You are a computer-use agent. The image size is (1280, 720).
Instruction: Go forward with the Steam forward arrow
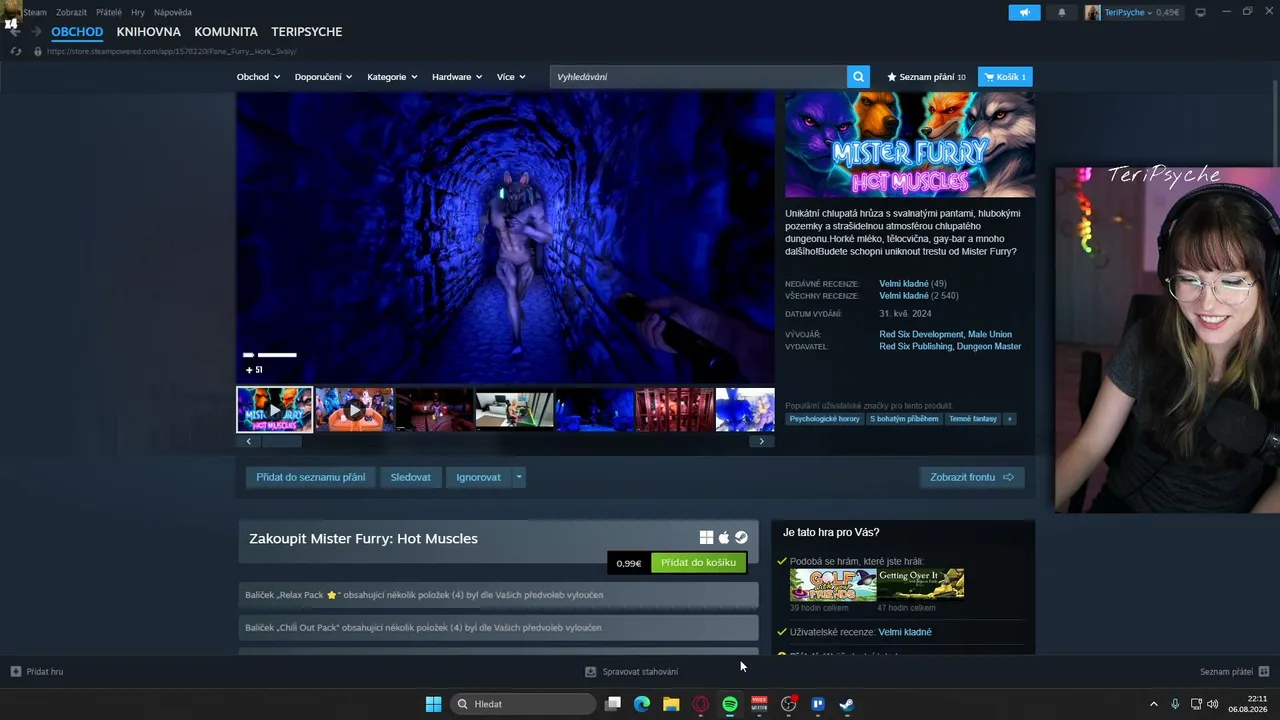coord(36,32)
